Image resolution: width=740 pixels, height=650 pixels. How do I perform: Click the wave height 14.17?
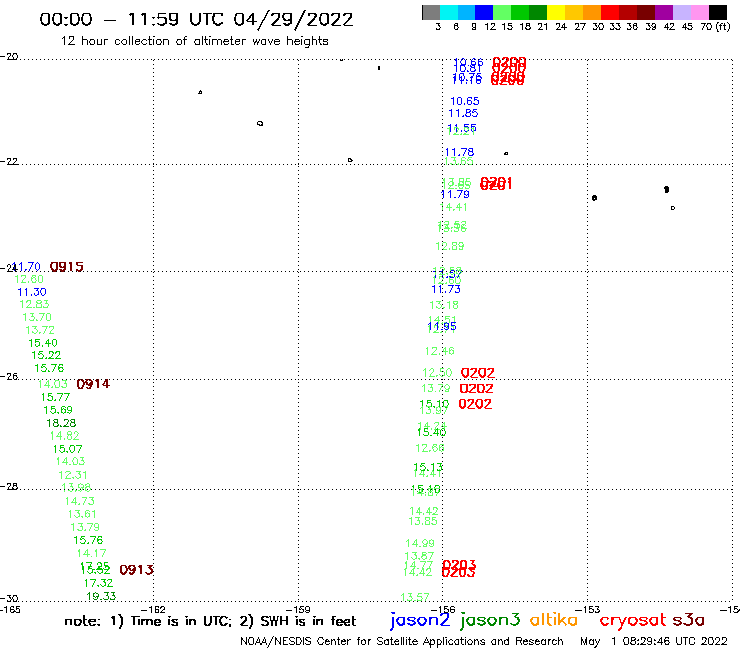tap(92, 553)
